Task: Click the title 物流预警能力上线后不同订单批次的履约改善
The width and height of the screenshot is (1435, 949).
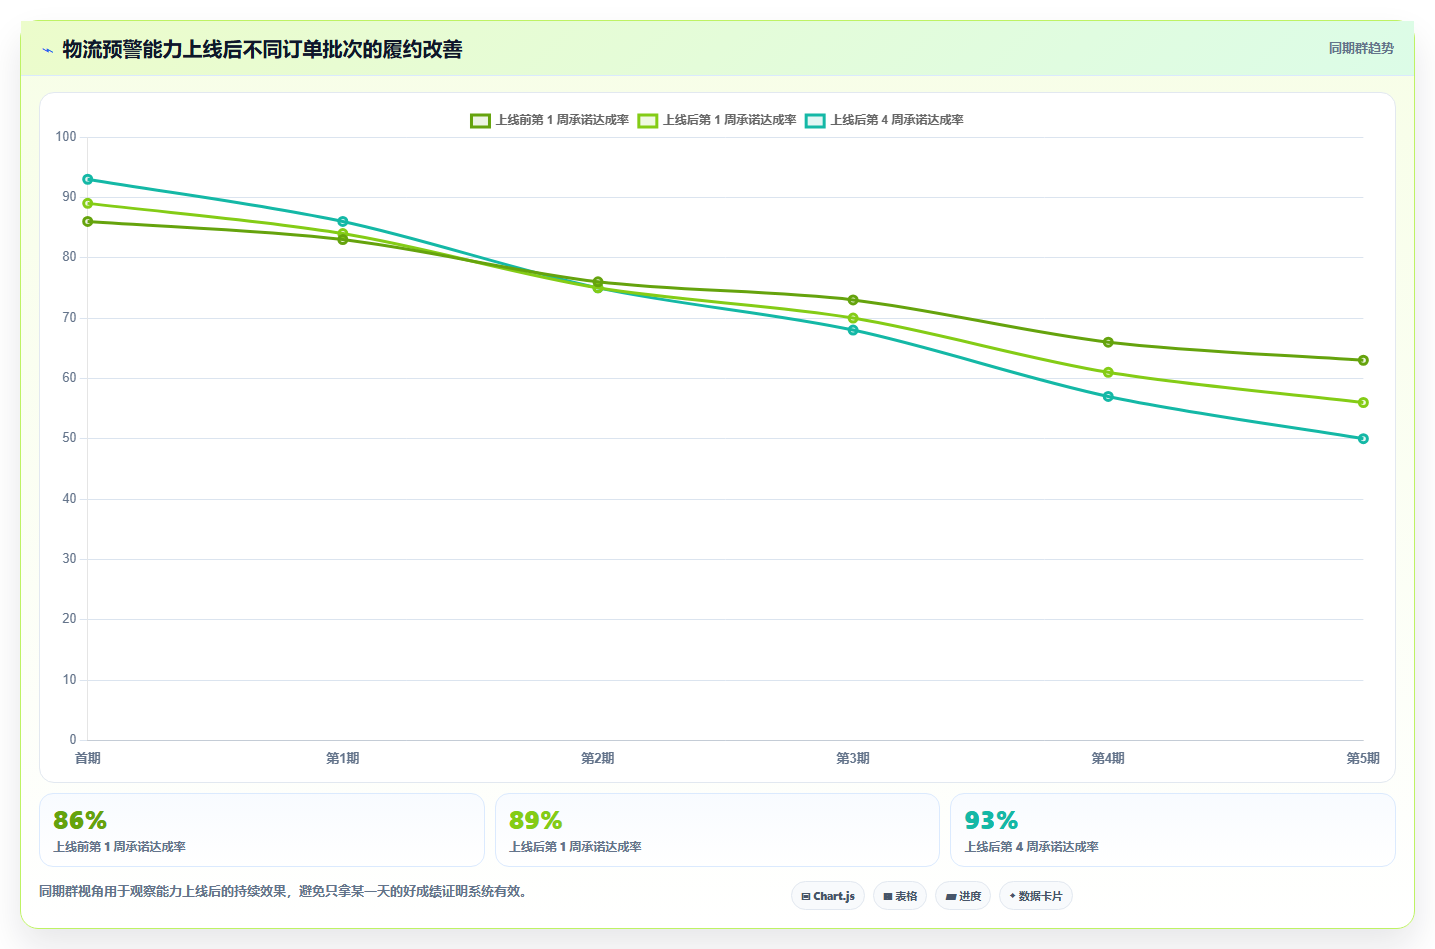Action: tap(262, 49)
